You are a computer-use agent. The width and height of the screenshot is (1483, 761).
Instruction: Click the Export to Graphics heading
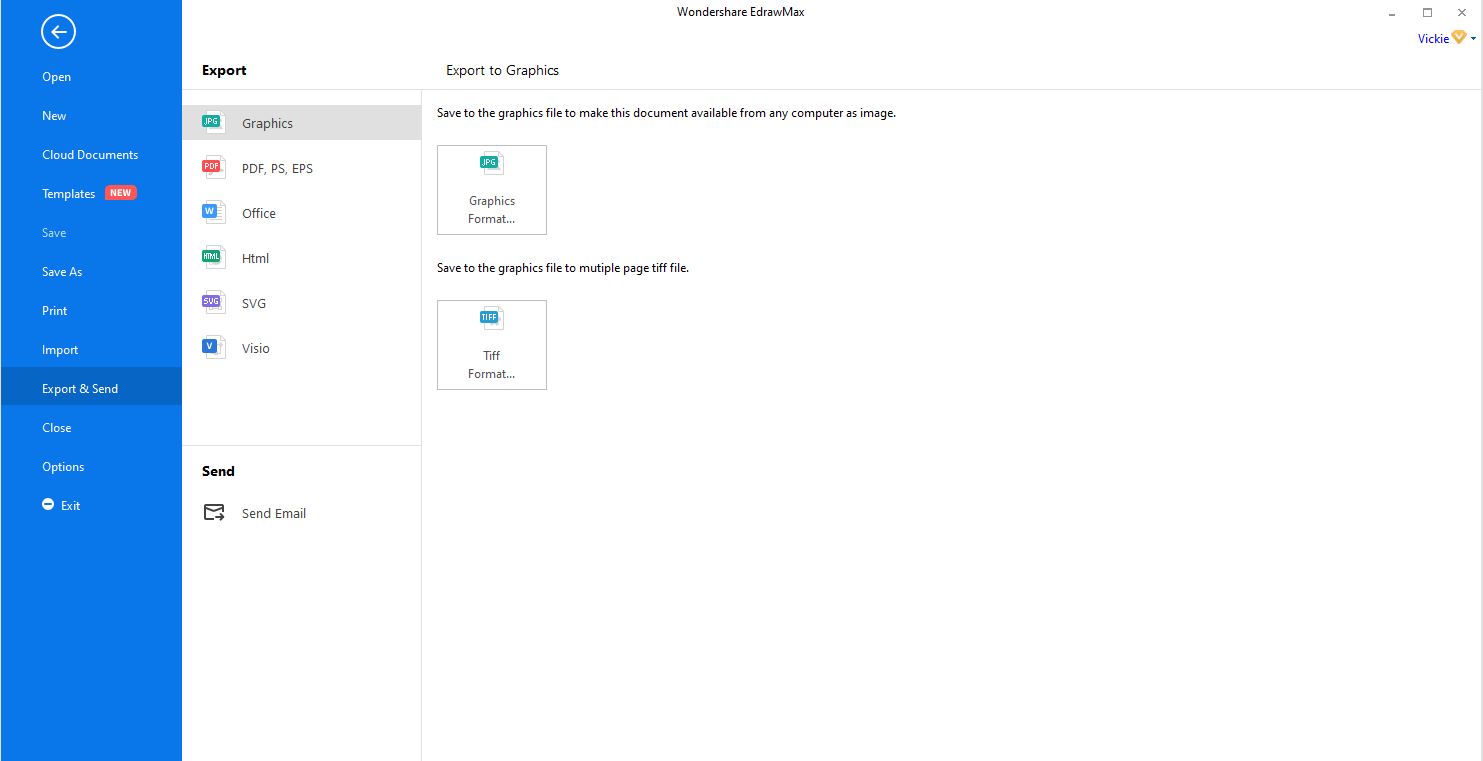(502, 71)
